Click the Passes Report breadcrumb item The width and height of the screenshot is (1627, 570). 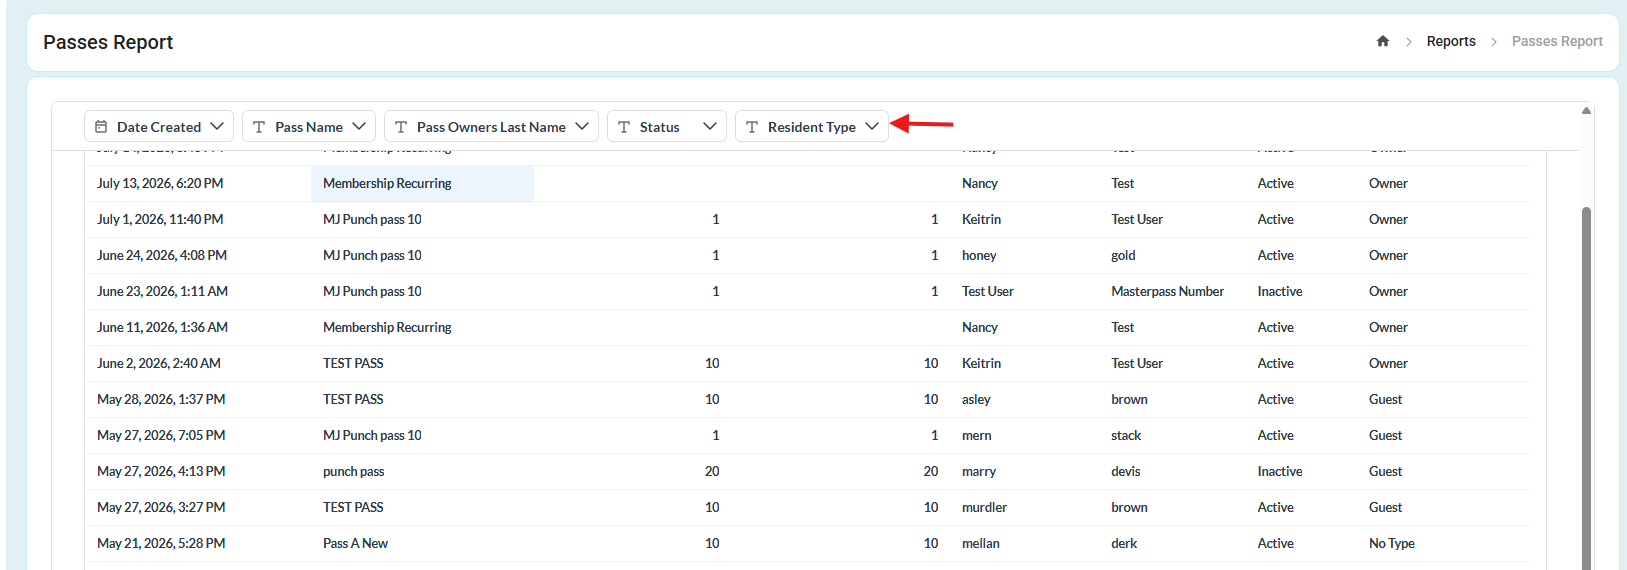(1557, 41)
